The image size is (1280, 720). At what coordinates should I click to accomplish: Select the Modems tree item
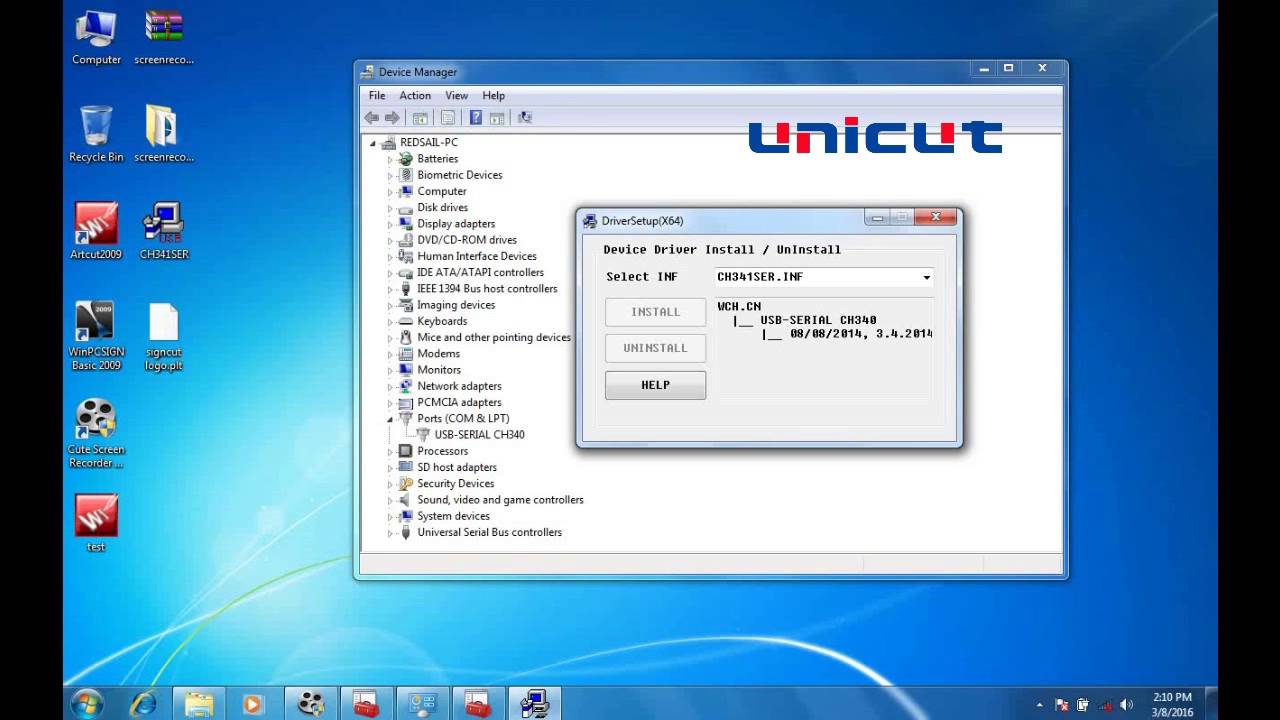point(438,354)
